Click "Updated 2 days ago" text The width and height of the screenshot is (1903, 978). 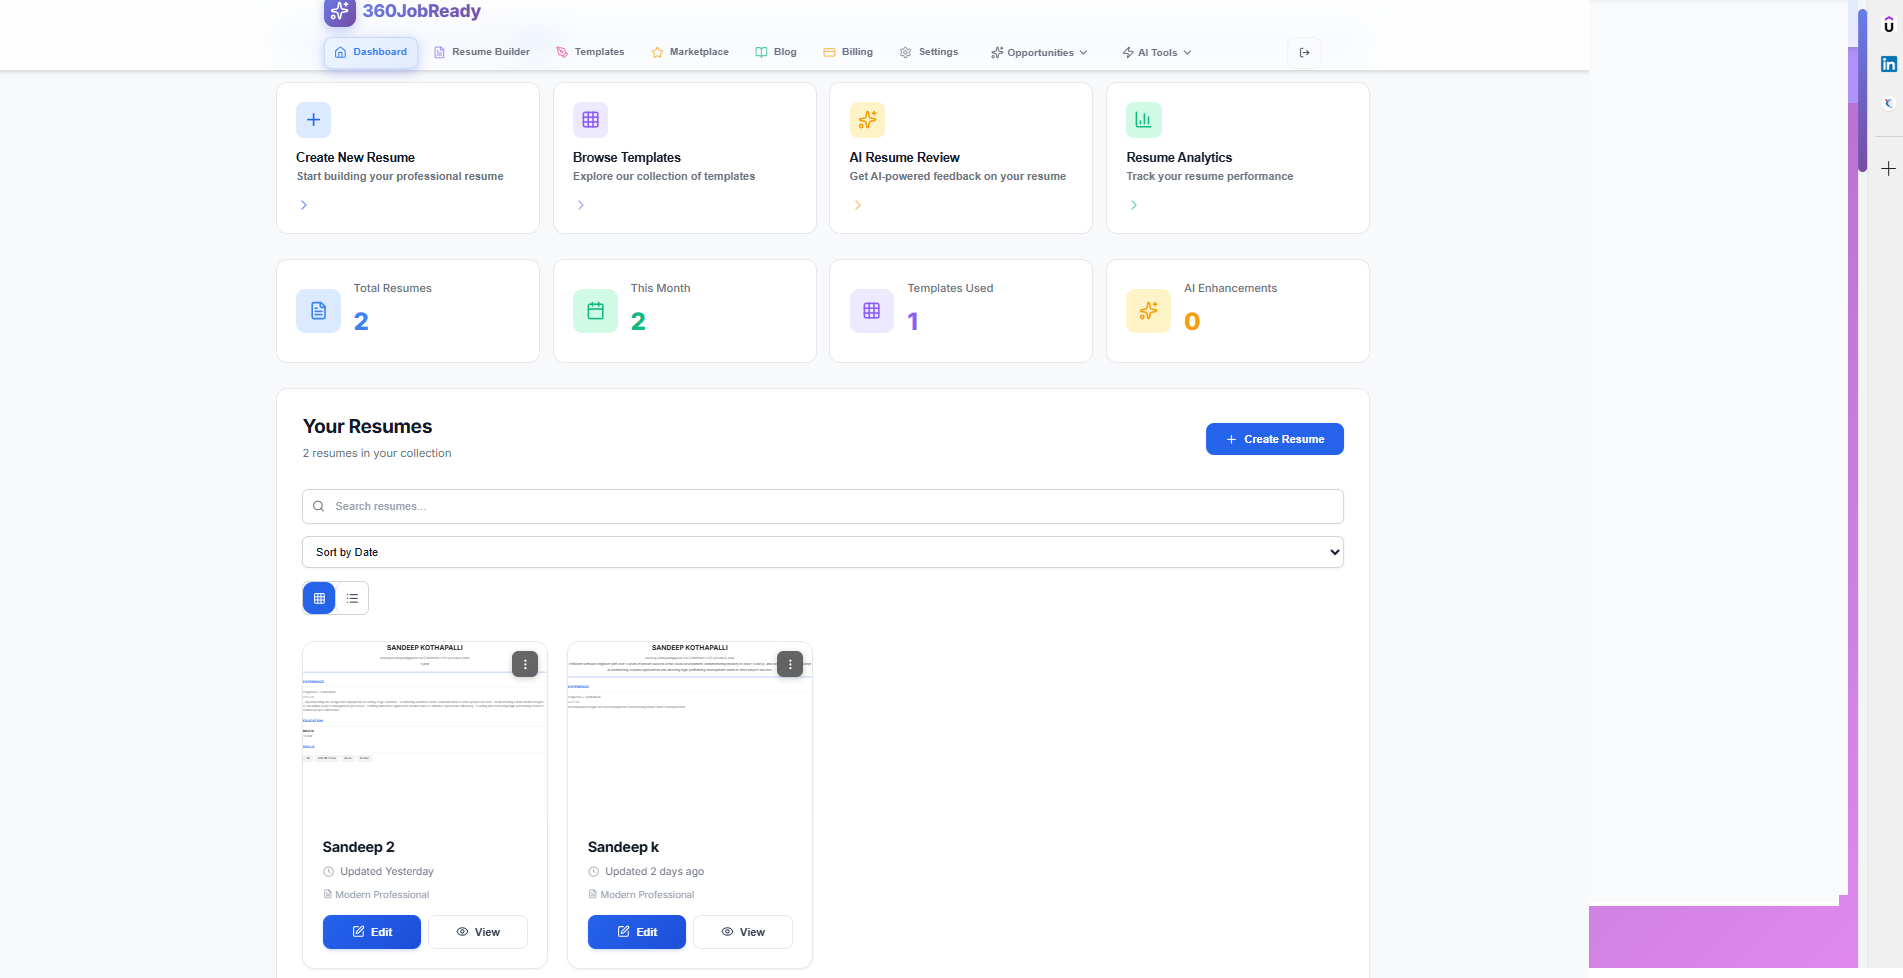pos(654,872)
